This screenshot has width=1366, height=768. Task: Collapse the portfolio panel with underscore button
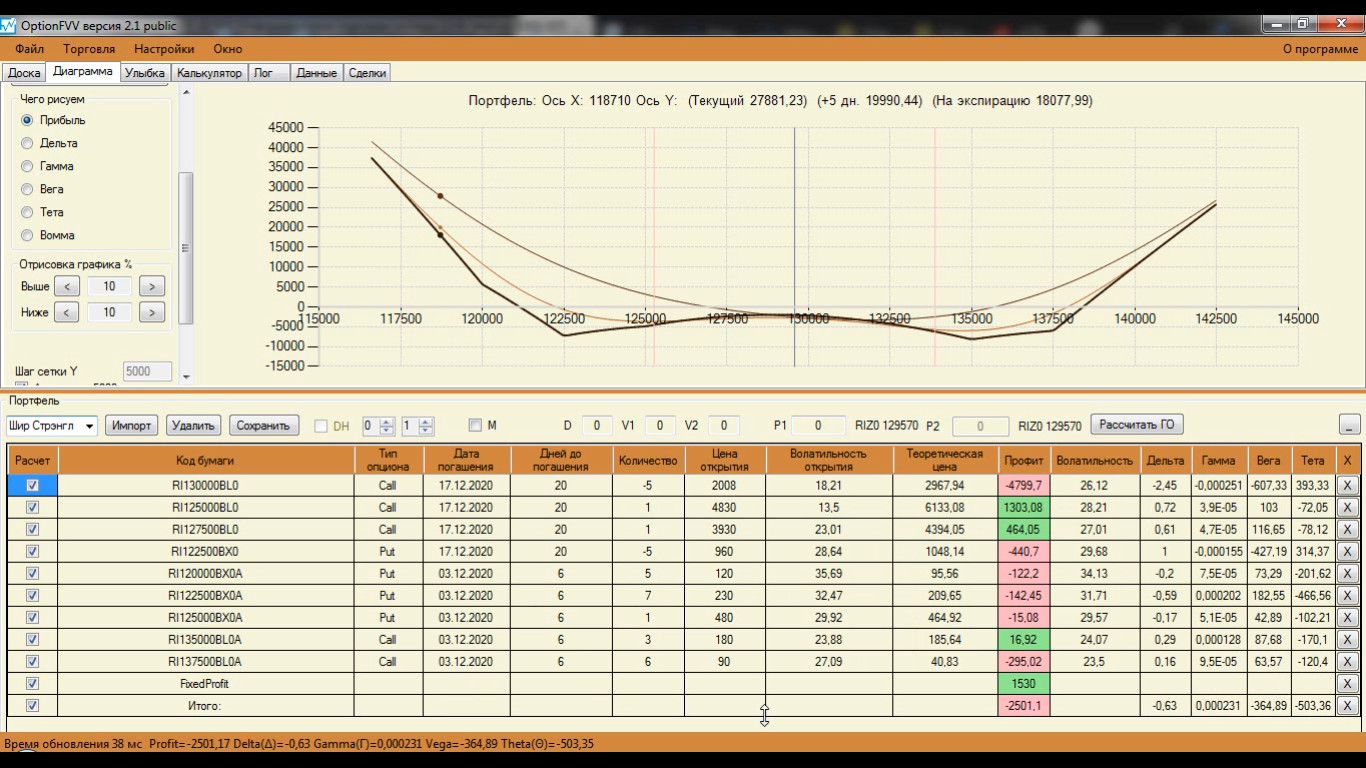pos(1349,425)
